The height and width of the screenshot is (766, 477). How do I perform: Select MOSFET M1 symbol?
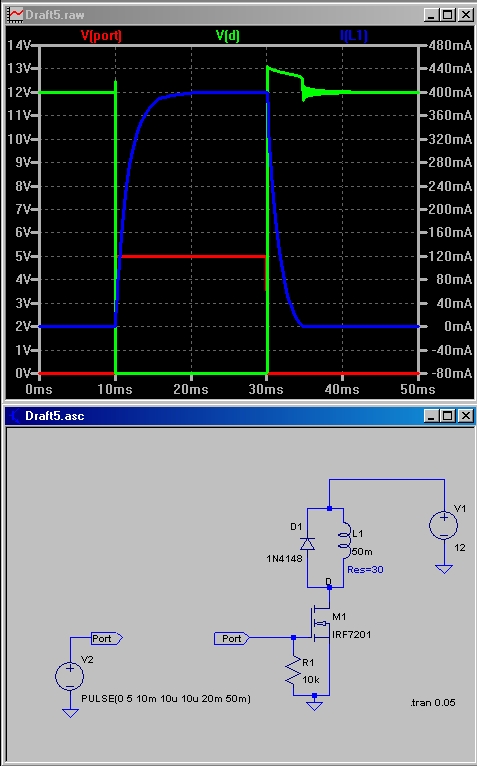pyautogui.click(x=320, y=623)
